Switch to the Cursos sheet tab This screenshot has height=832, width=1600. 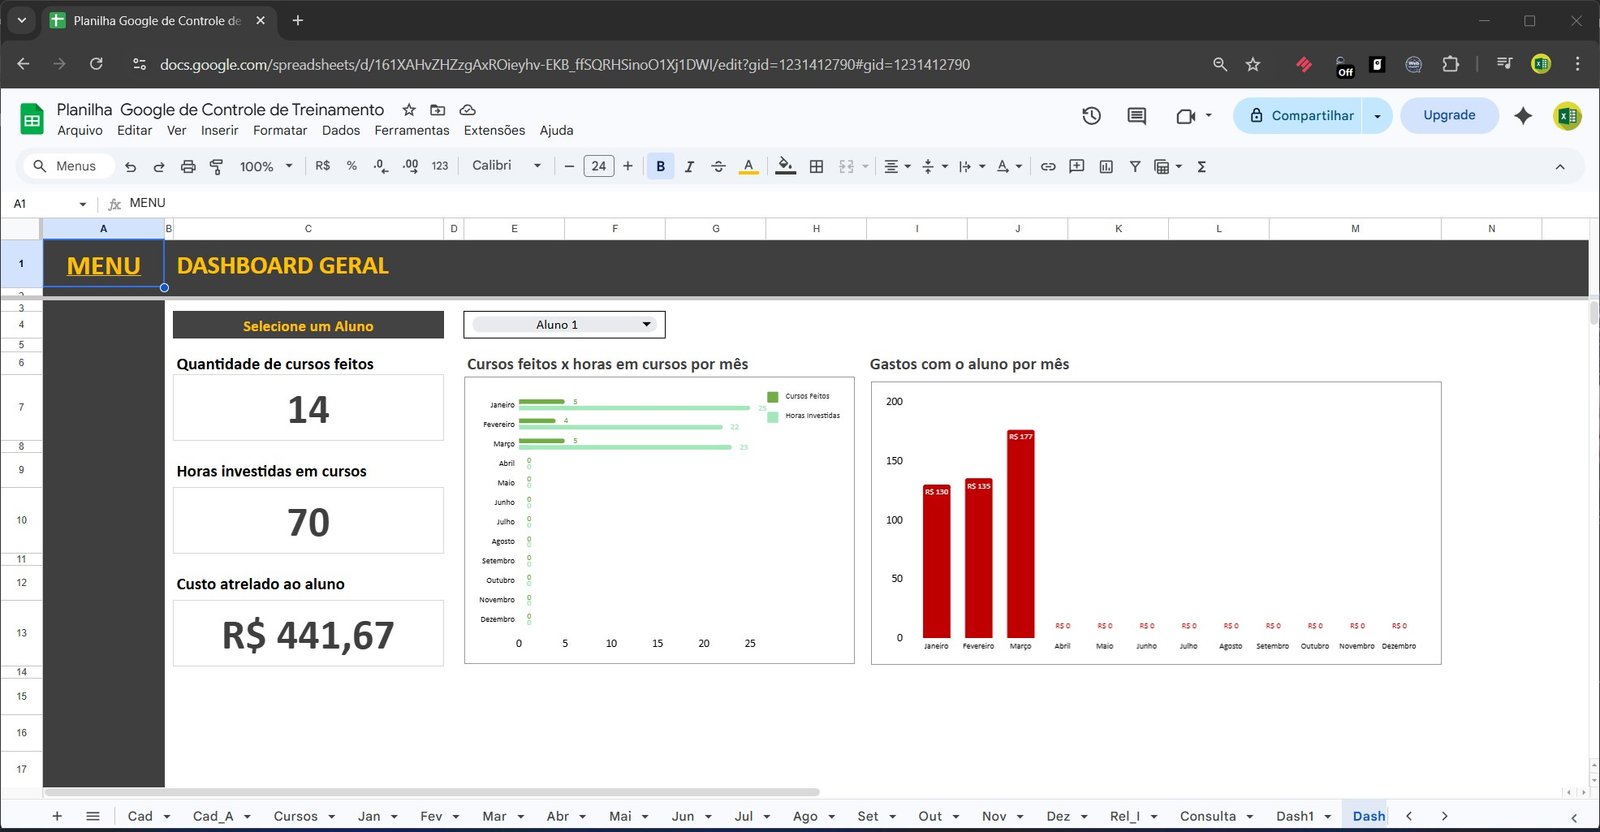[295, 816]
